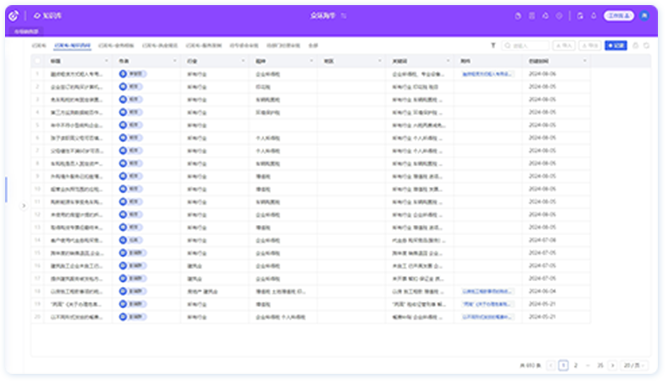Open the user avatar in the header

coord(644,16)
